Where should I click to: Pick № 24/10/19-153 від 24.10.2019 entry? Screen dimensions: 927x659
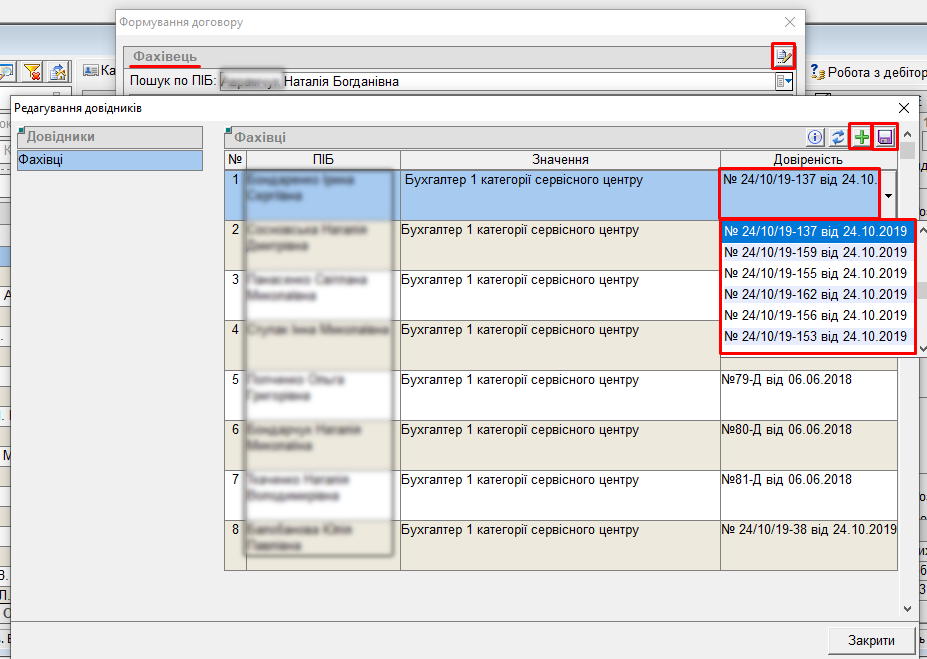point(816,336)
